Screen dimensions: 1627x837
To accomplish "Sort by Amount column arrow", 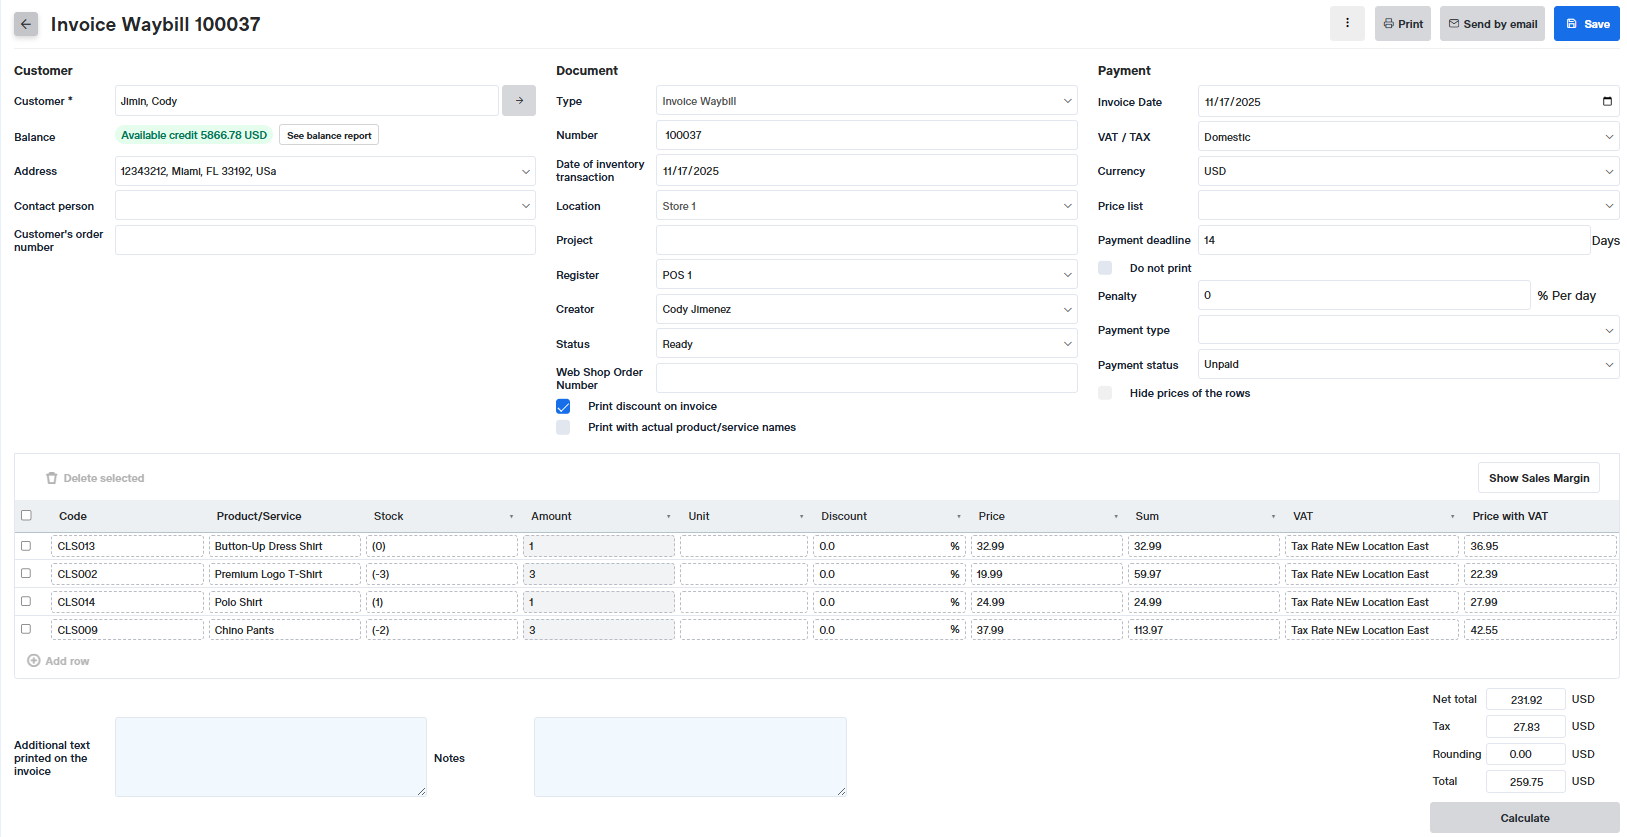I will point(668,517).
